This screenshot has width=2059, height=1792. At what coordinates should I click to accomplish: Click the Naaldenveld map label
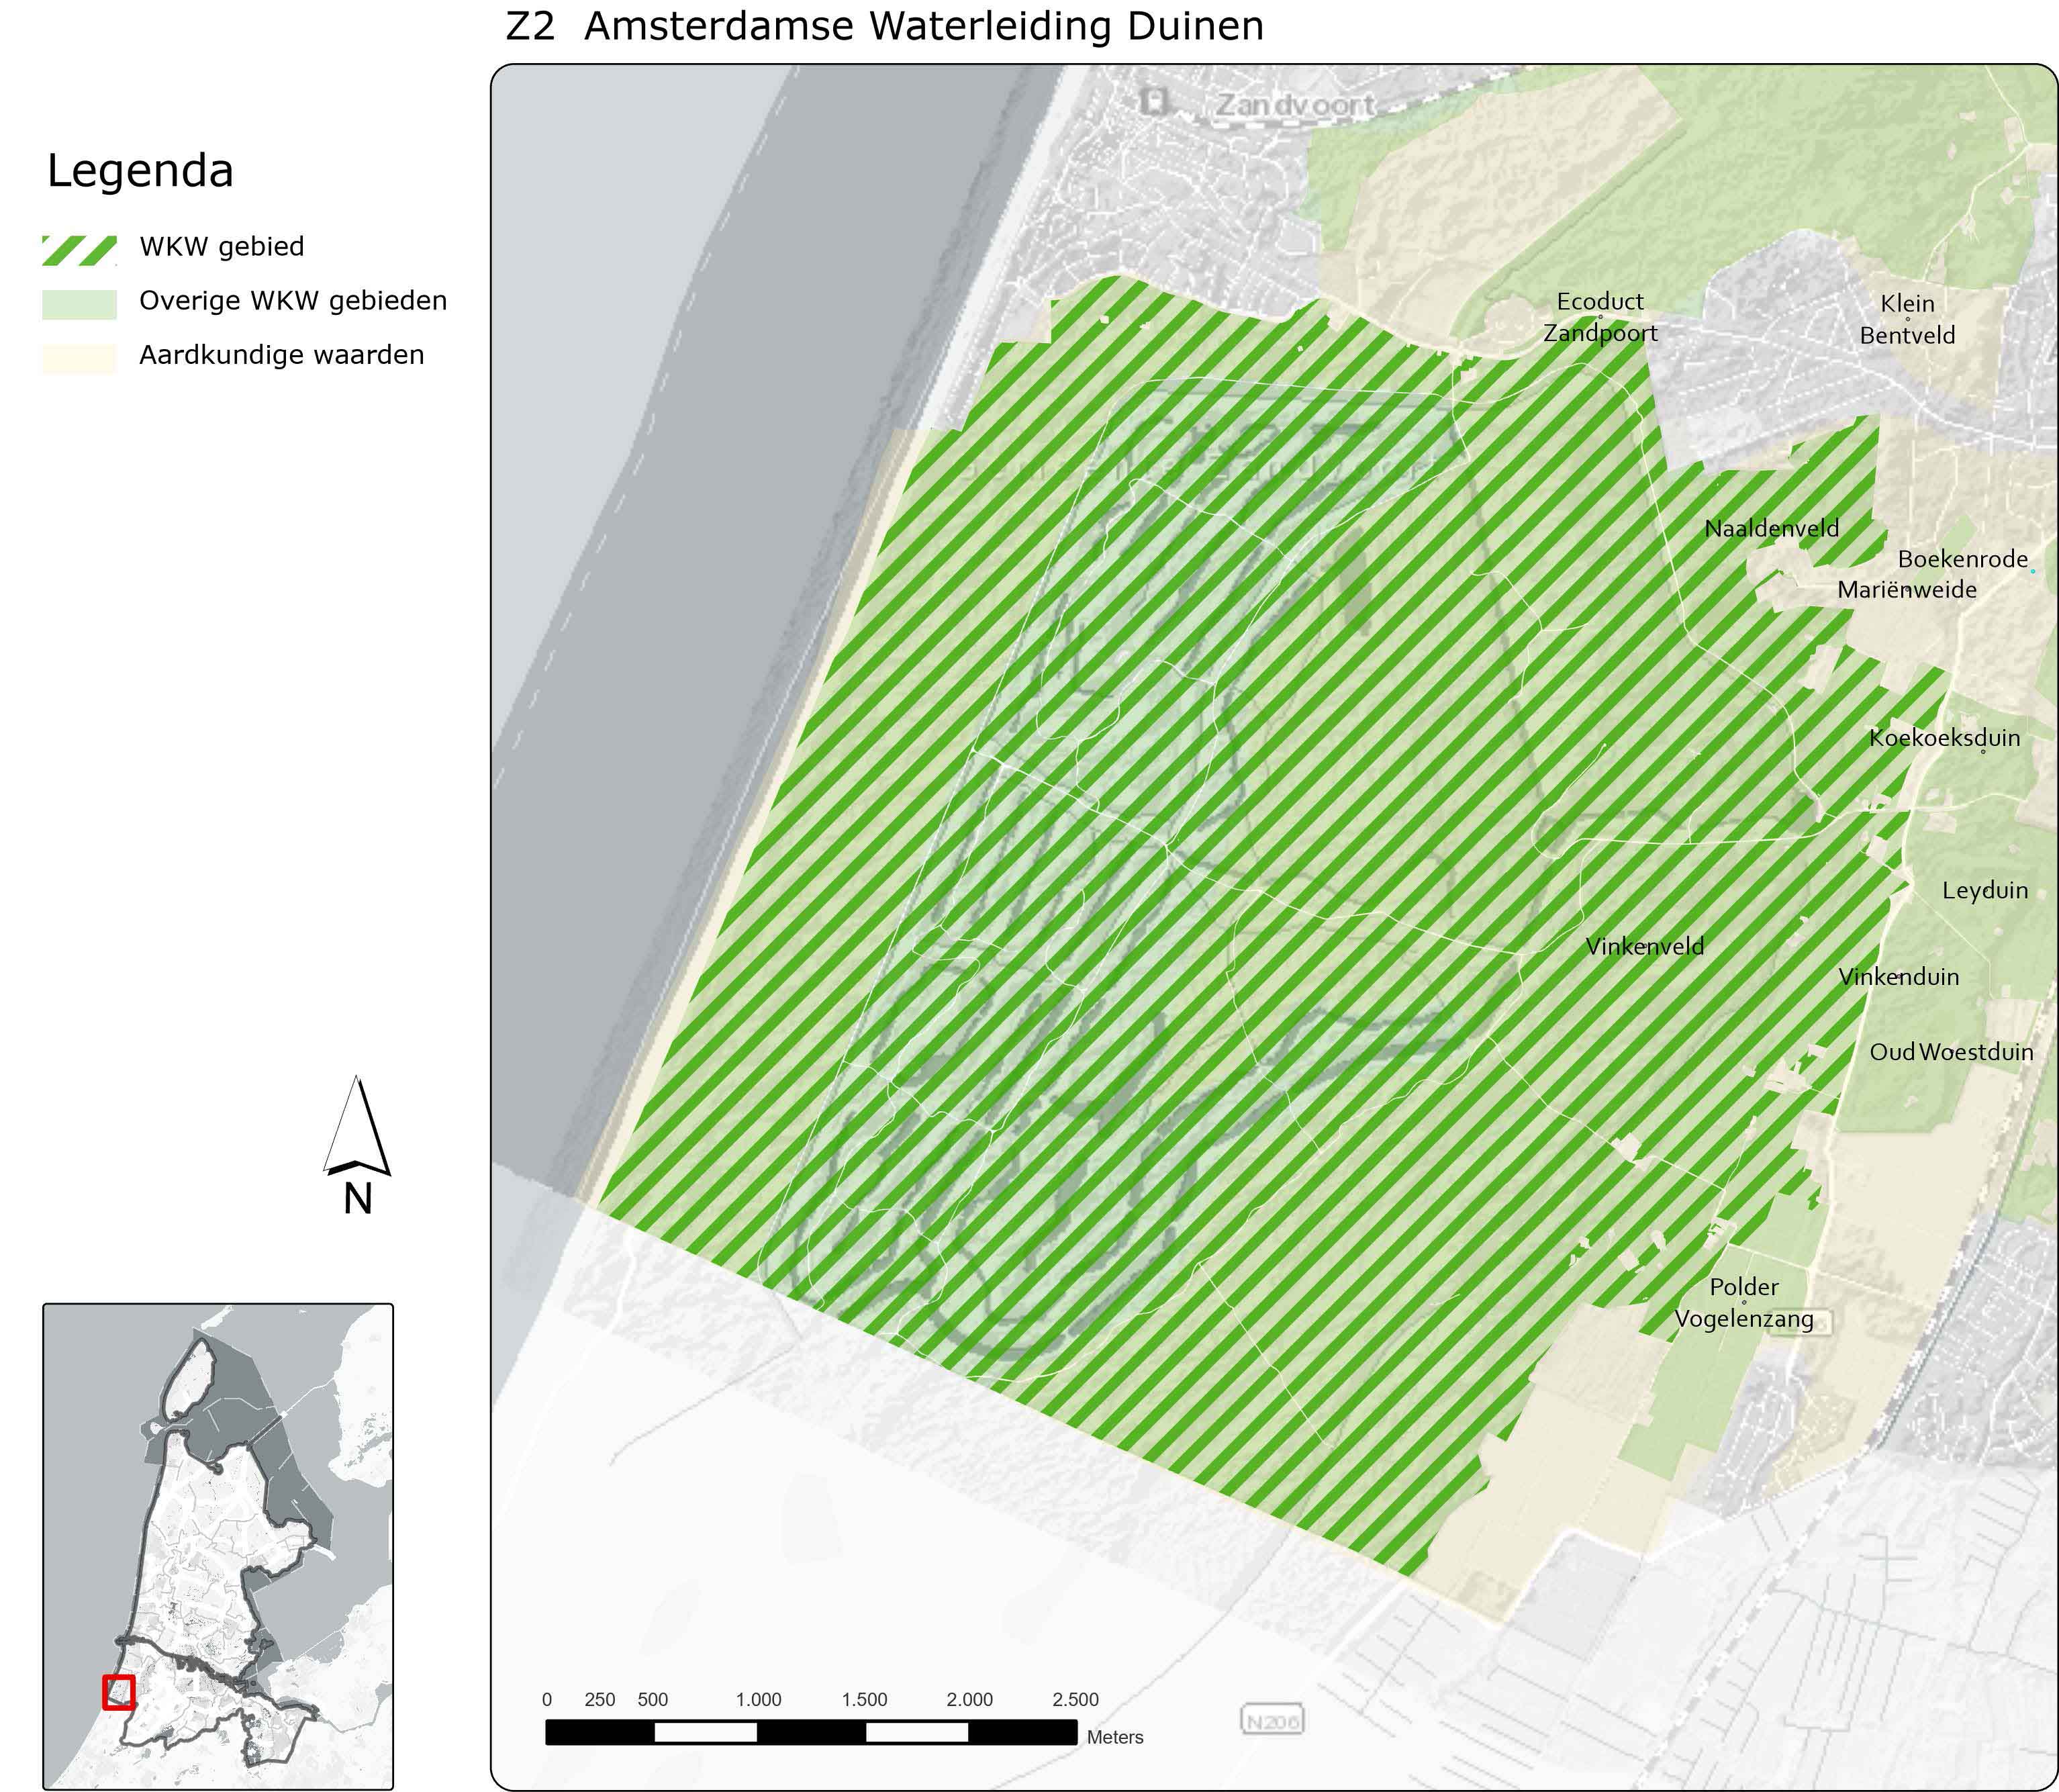coord(1771,529)
